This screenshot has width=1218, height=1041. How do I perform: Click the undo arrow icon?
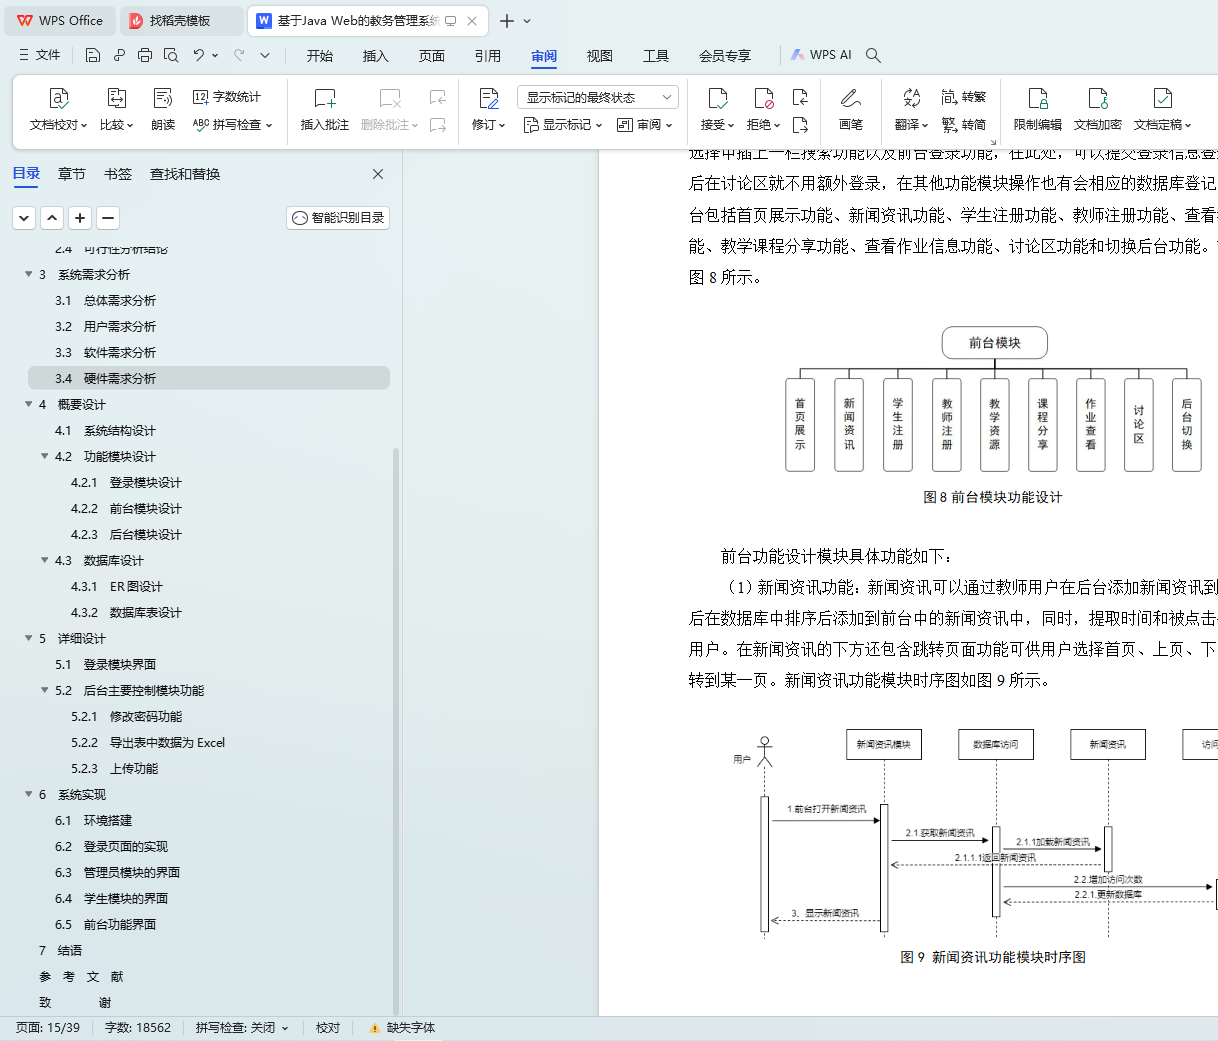click(x=199, y=55)
